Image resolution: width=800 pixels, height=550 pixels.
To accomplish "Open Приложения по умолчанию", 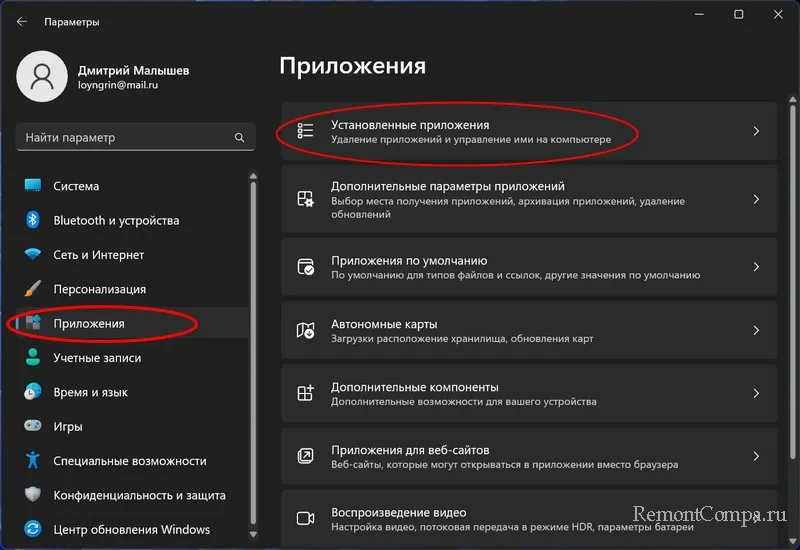I will click(x=529, y=267).
